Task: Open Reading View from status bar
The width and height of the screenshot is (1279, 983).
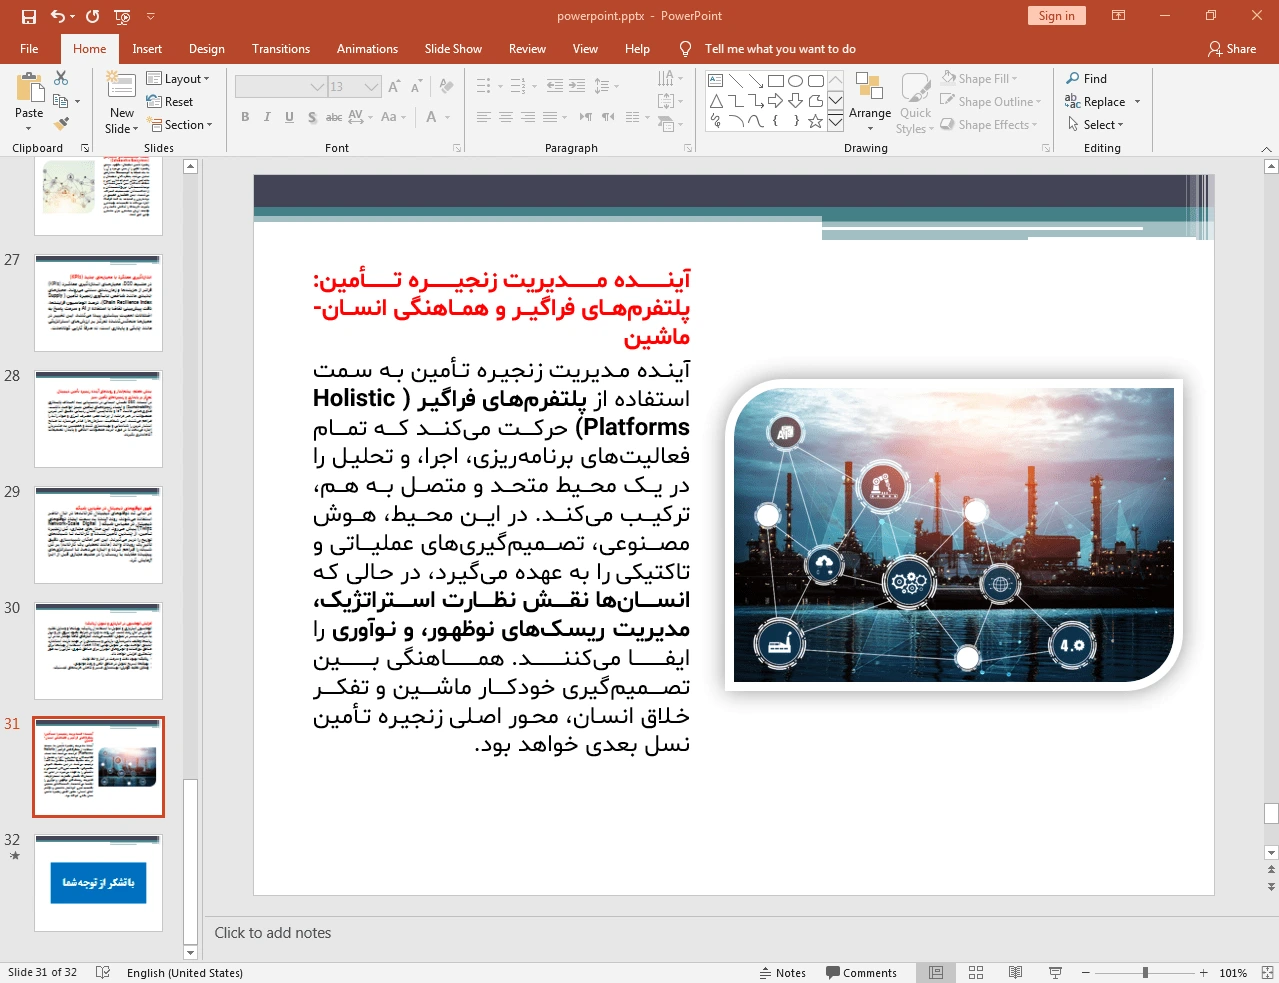Action: pos(1015,972)
